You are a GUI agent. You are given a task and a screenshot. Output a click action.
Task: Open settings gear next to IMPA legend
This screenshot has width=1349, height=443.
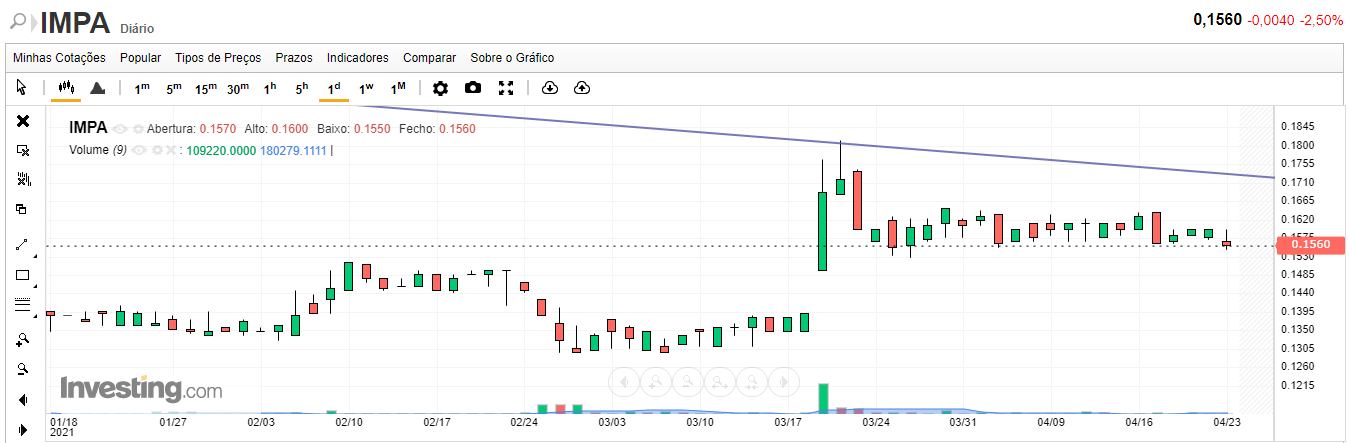[x=138, y=129]
